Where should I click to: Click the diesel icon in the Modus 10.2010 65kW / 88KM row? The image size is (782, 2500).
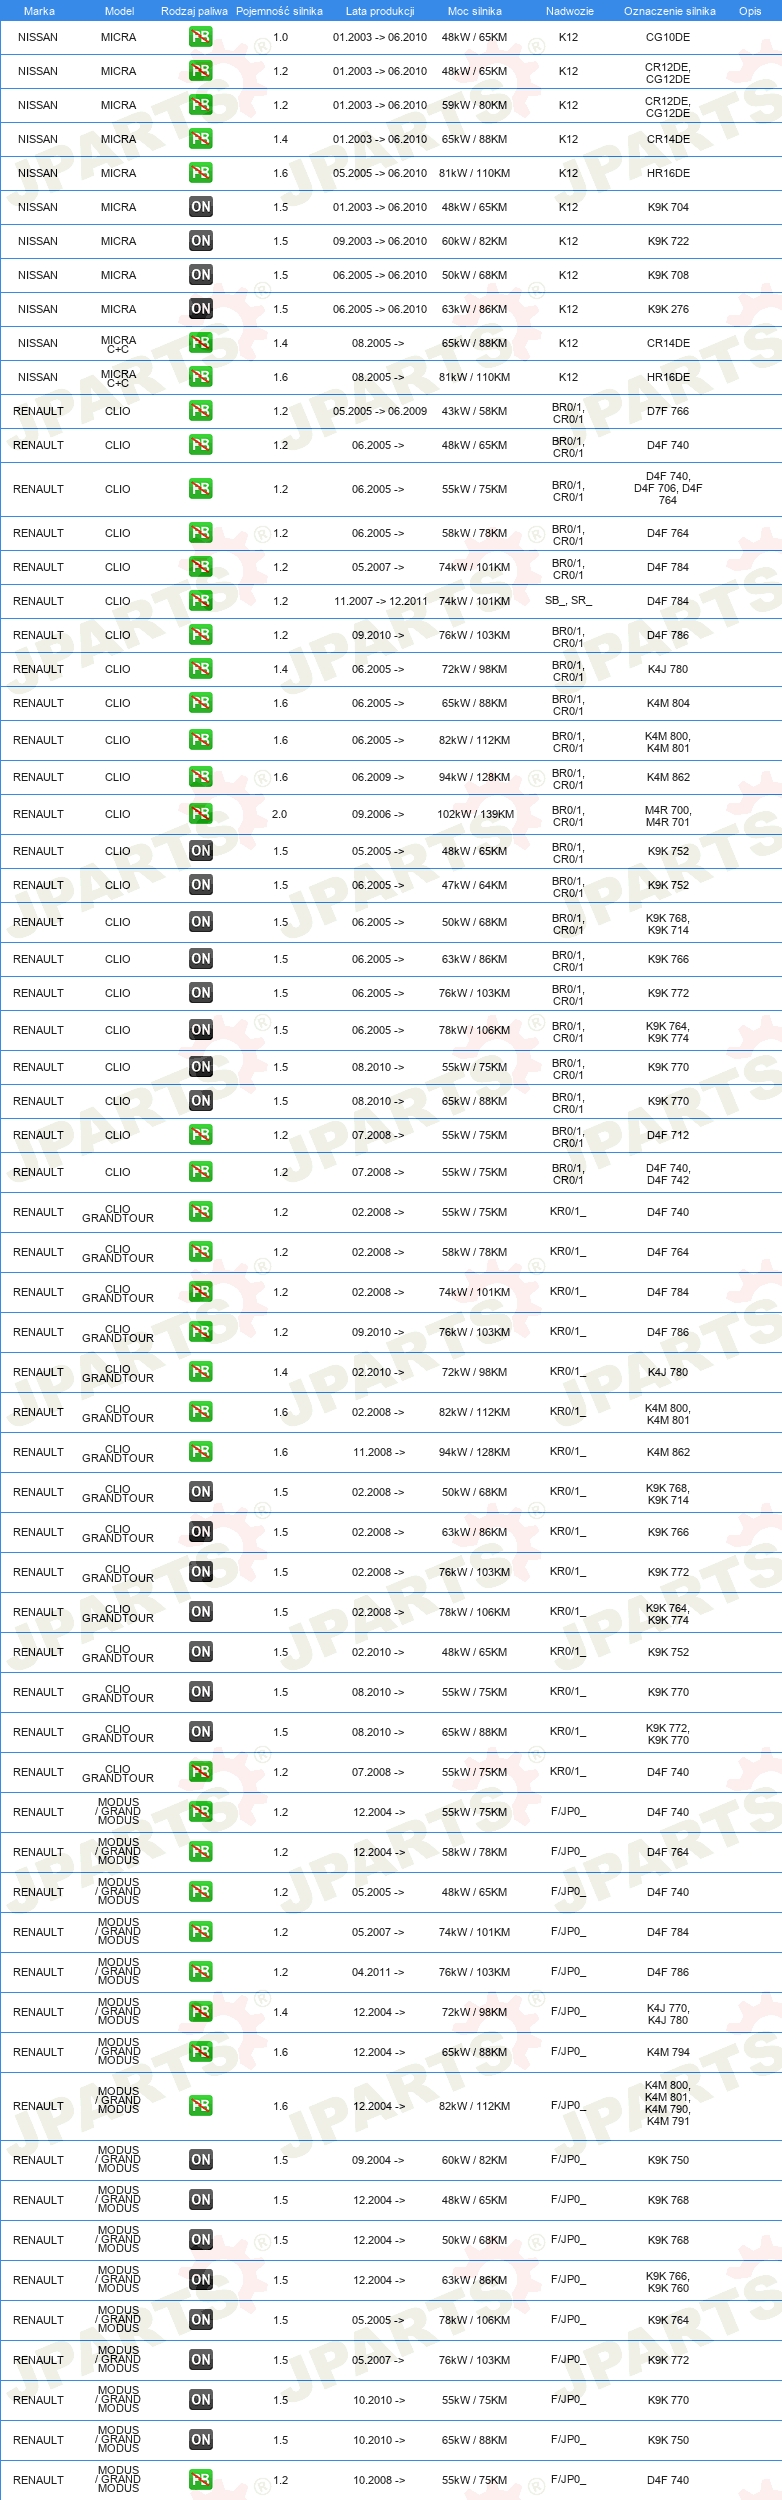pos(201,2440)
